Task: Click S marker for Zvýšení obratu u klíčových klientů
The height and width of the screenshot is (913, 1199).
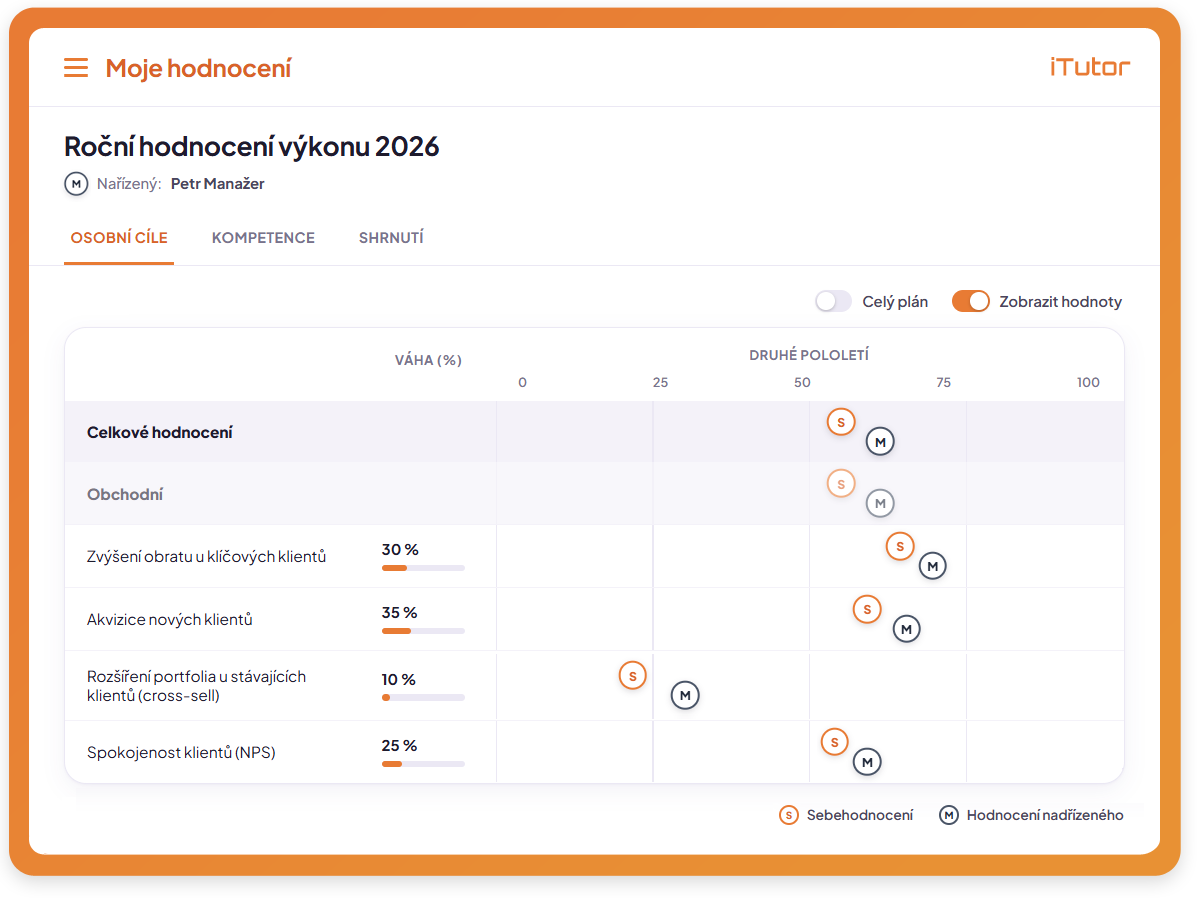Action: 900,547
